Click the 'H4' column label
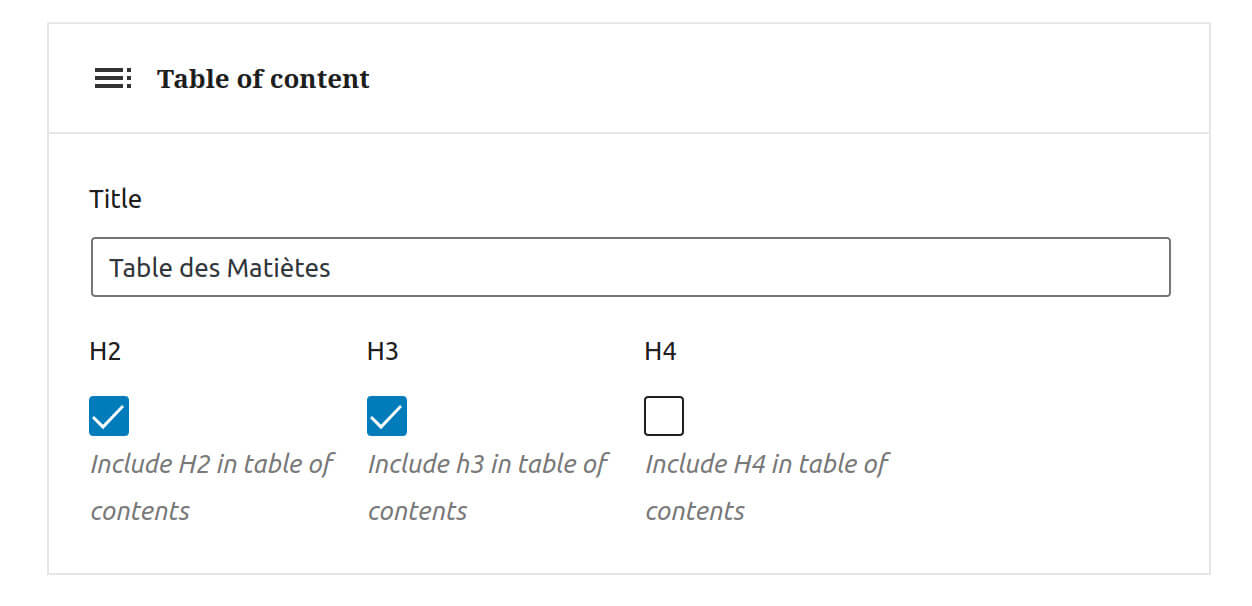Viewport: 1252px width, 606px height. tap(658, 351)
